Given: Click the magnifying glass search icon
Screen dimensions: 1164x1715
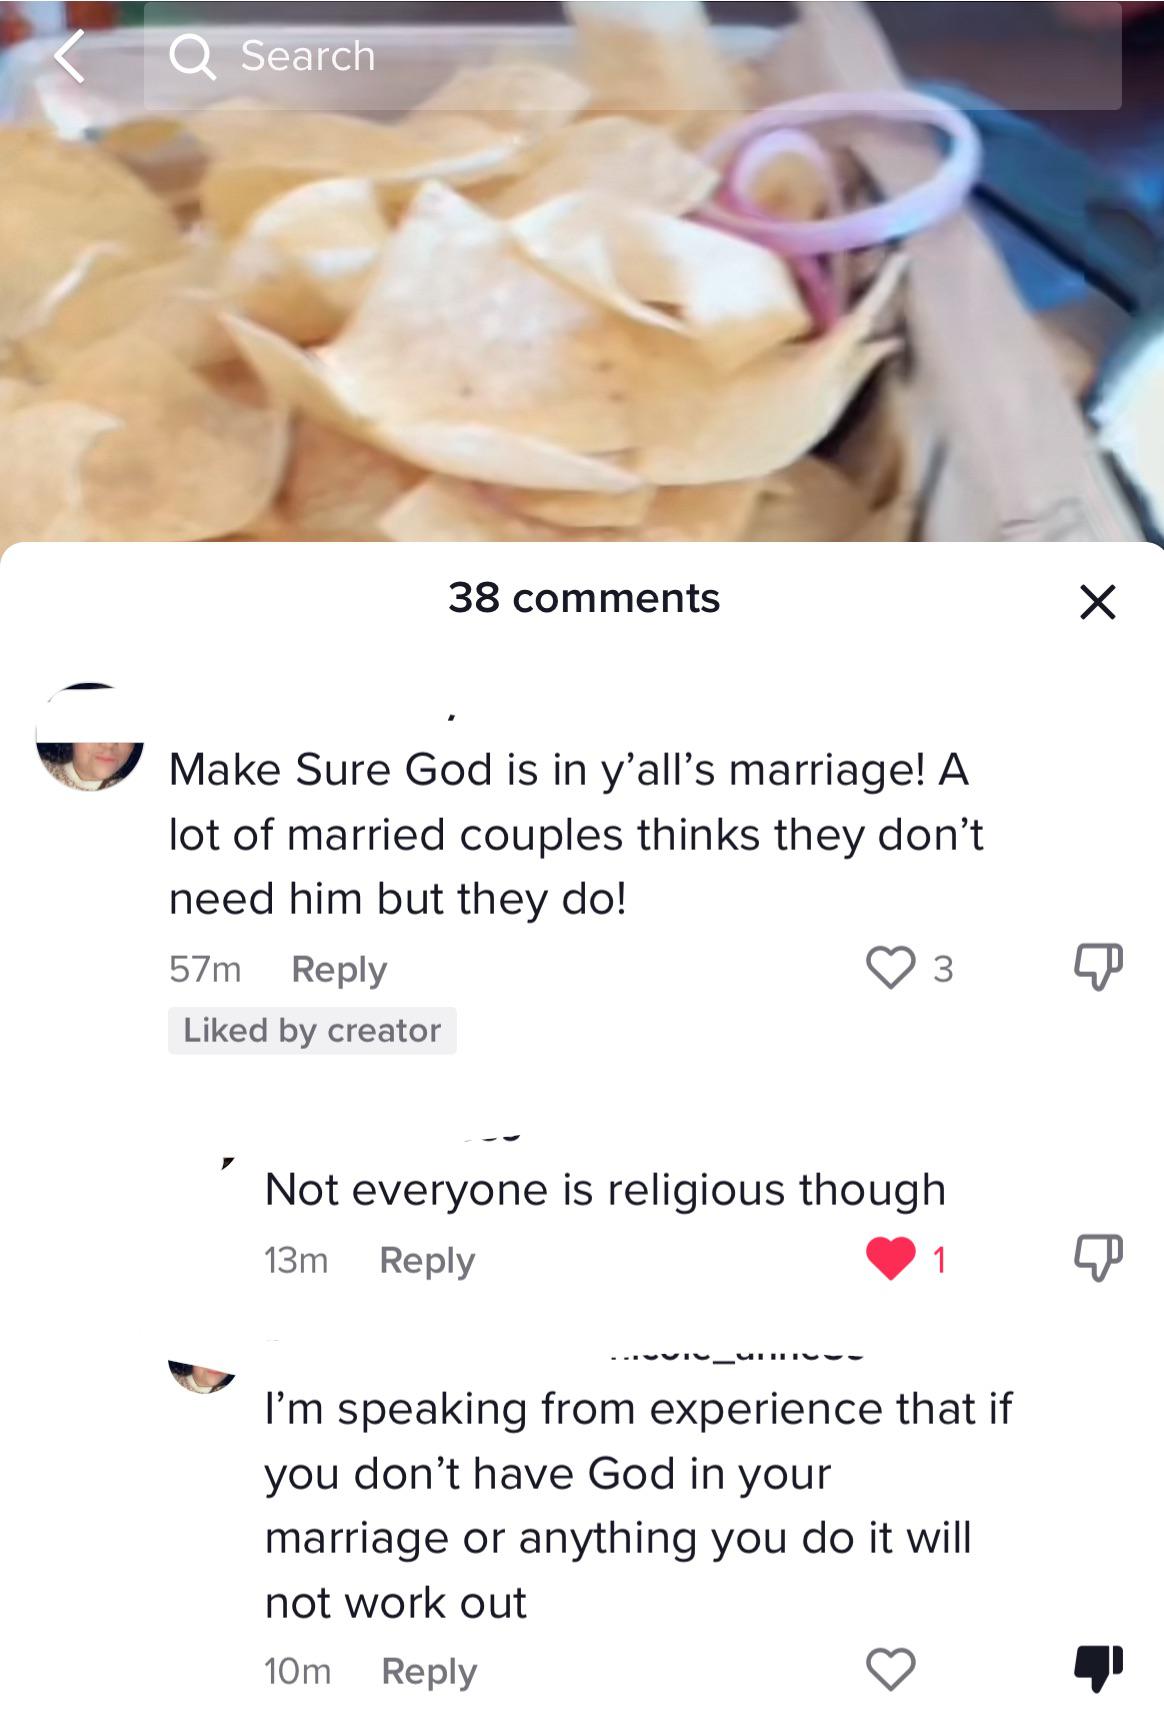Looking at the screenshot, I should pyautogui.click(x=192, y=56).
